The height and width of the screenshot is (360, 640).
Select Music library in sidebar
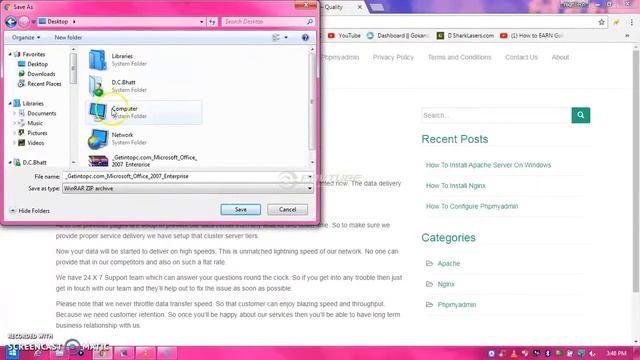coord(30,123)
